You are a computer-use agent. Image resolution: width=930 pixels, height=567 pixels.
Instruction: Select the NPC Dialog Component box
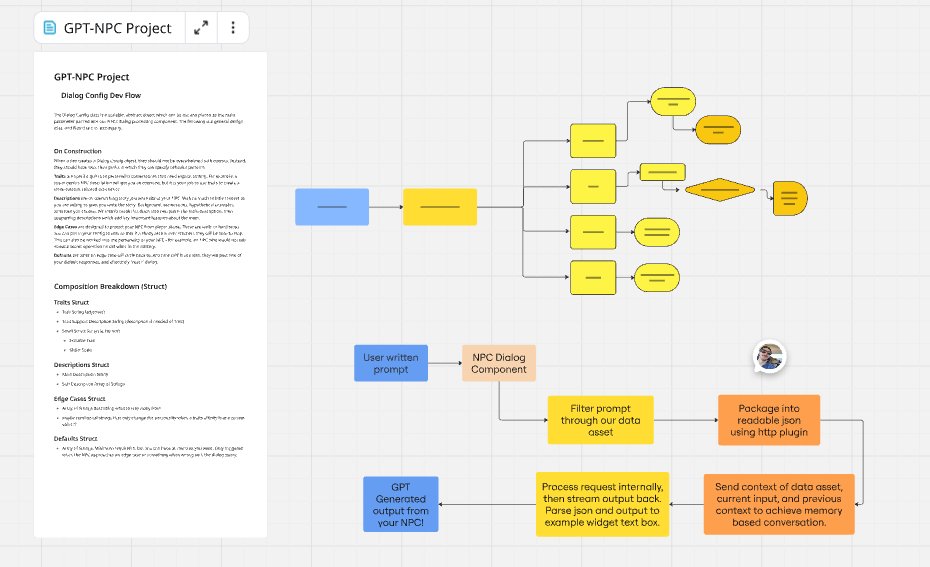pyautogui.click(x=499, y=363)
